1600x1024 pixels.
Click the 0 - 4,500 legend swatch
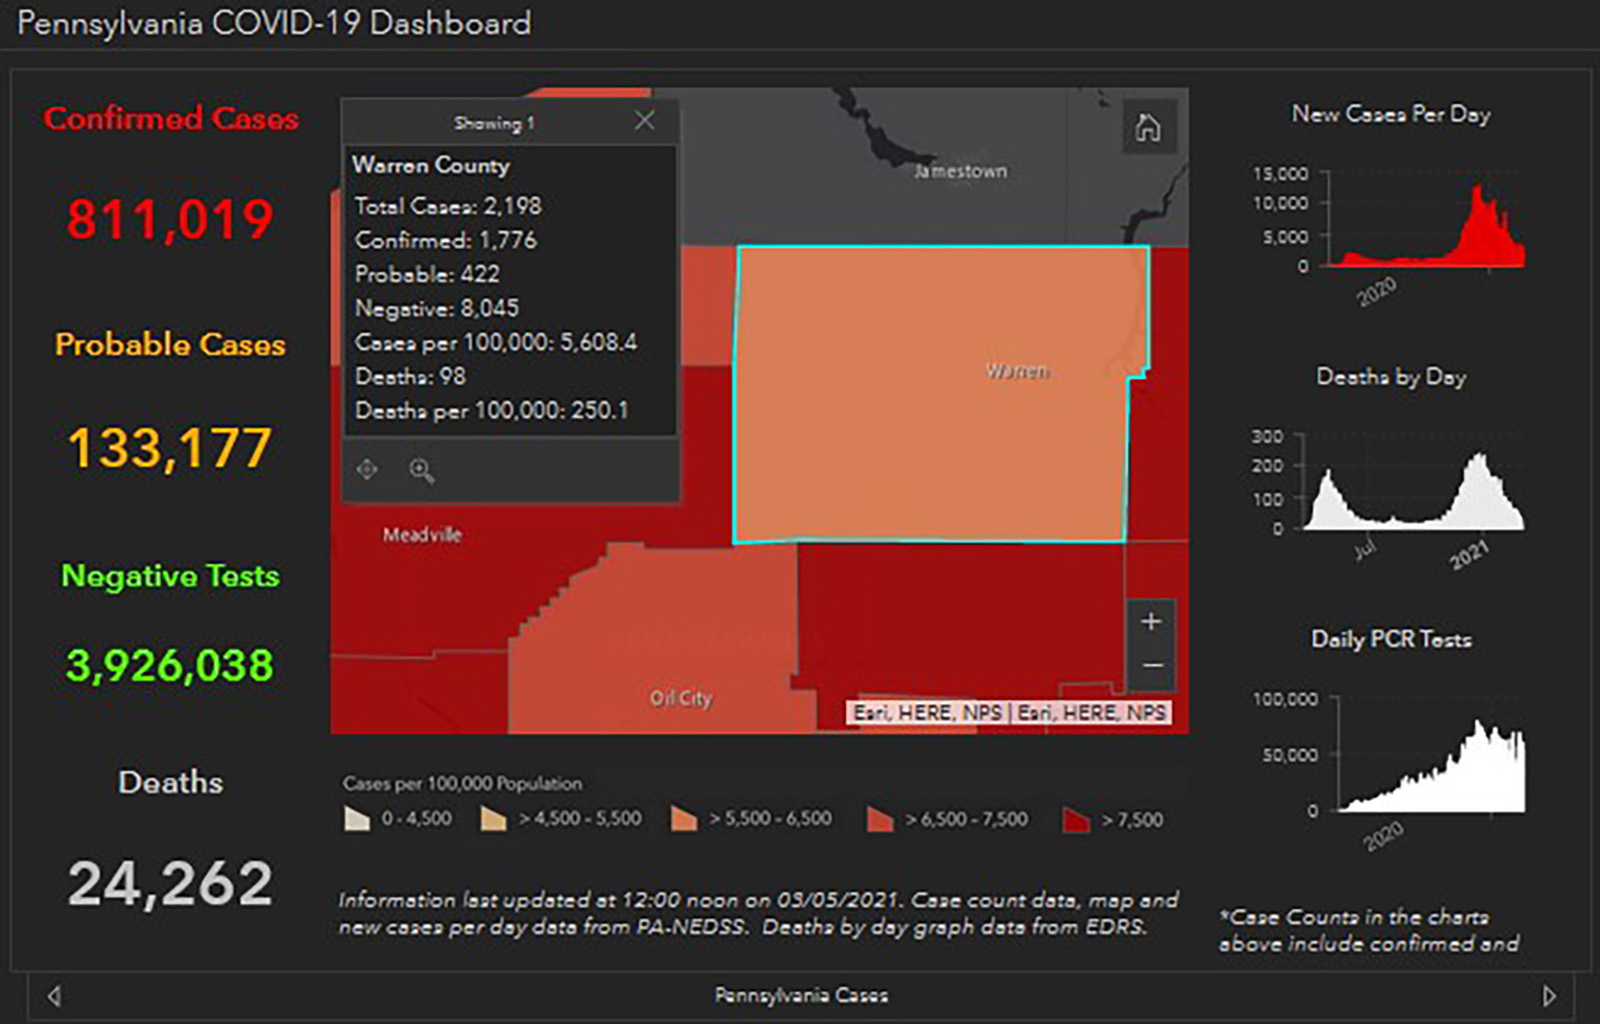tap(357, 819)
